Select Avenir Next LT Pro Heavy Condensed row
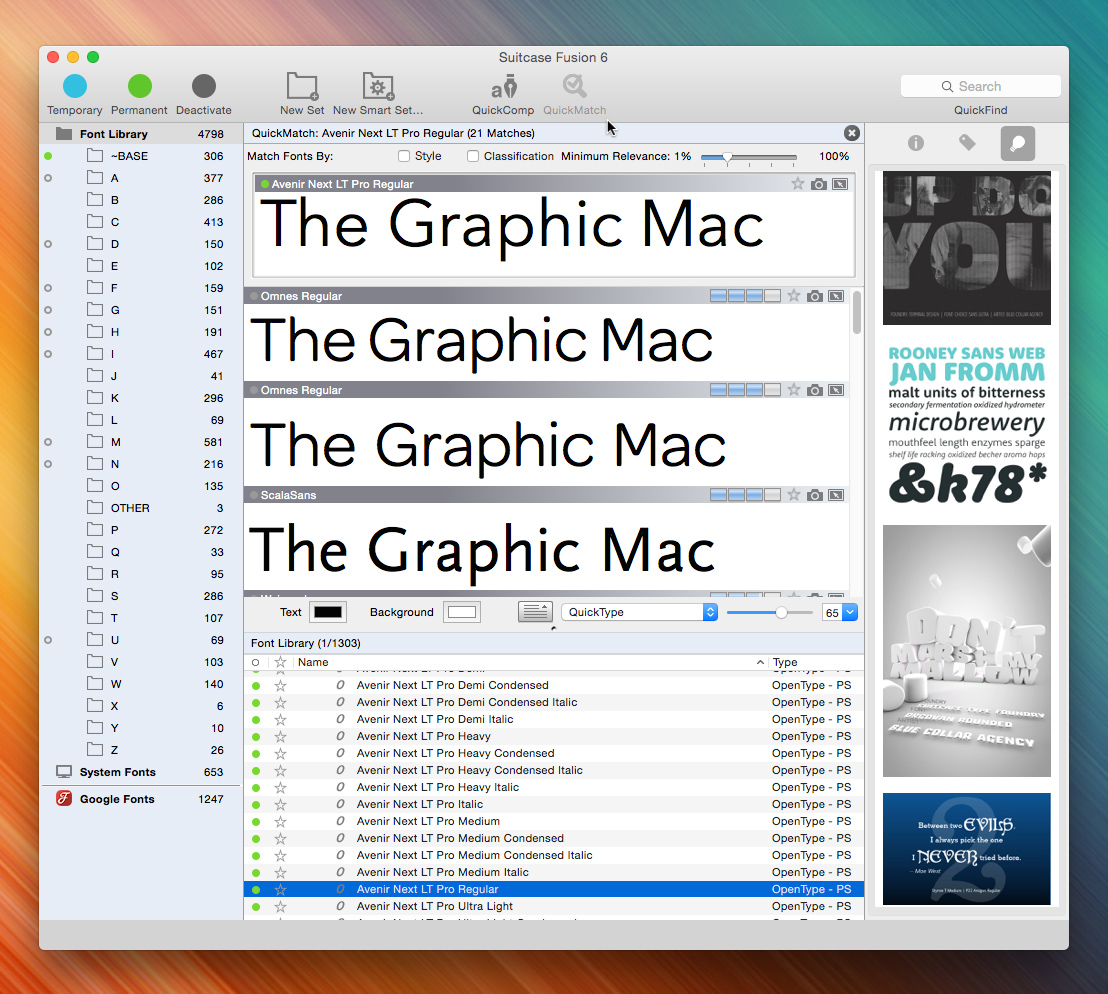1108x994 pixels. pyautogui.click(x=554, y=753)
